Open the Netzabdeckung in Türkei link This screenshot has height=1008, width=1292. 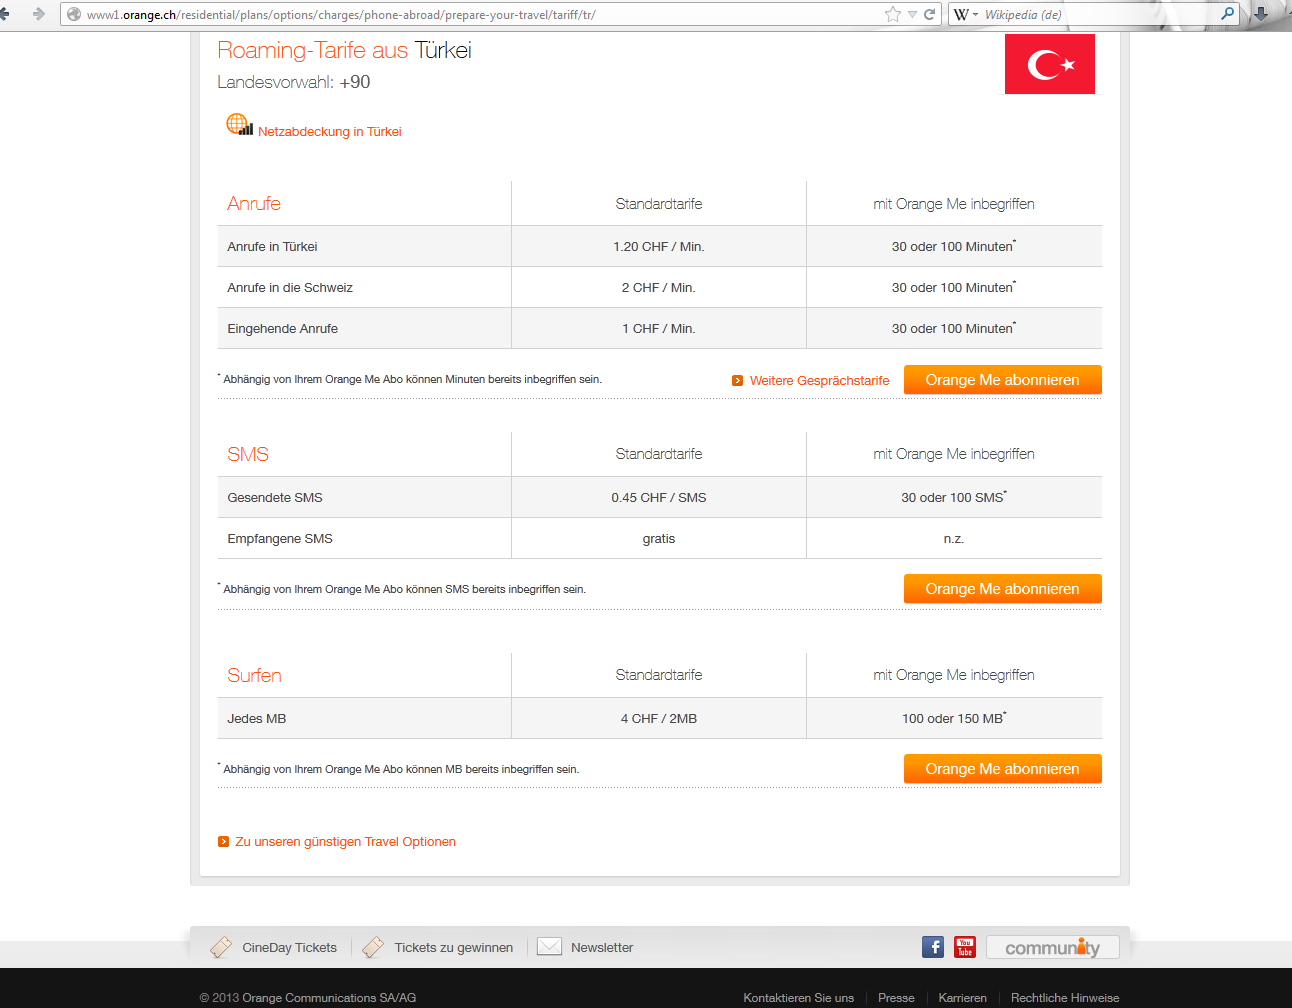point(330,131)
